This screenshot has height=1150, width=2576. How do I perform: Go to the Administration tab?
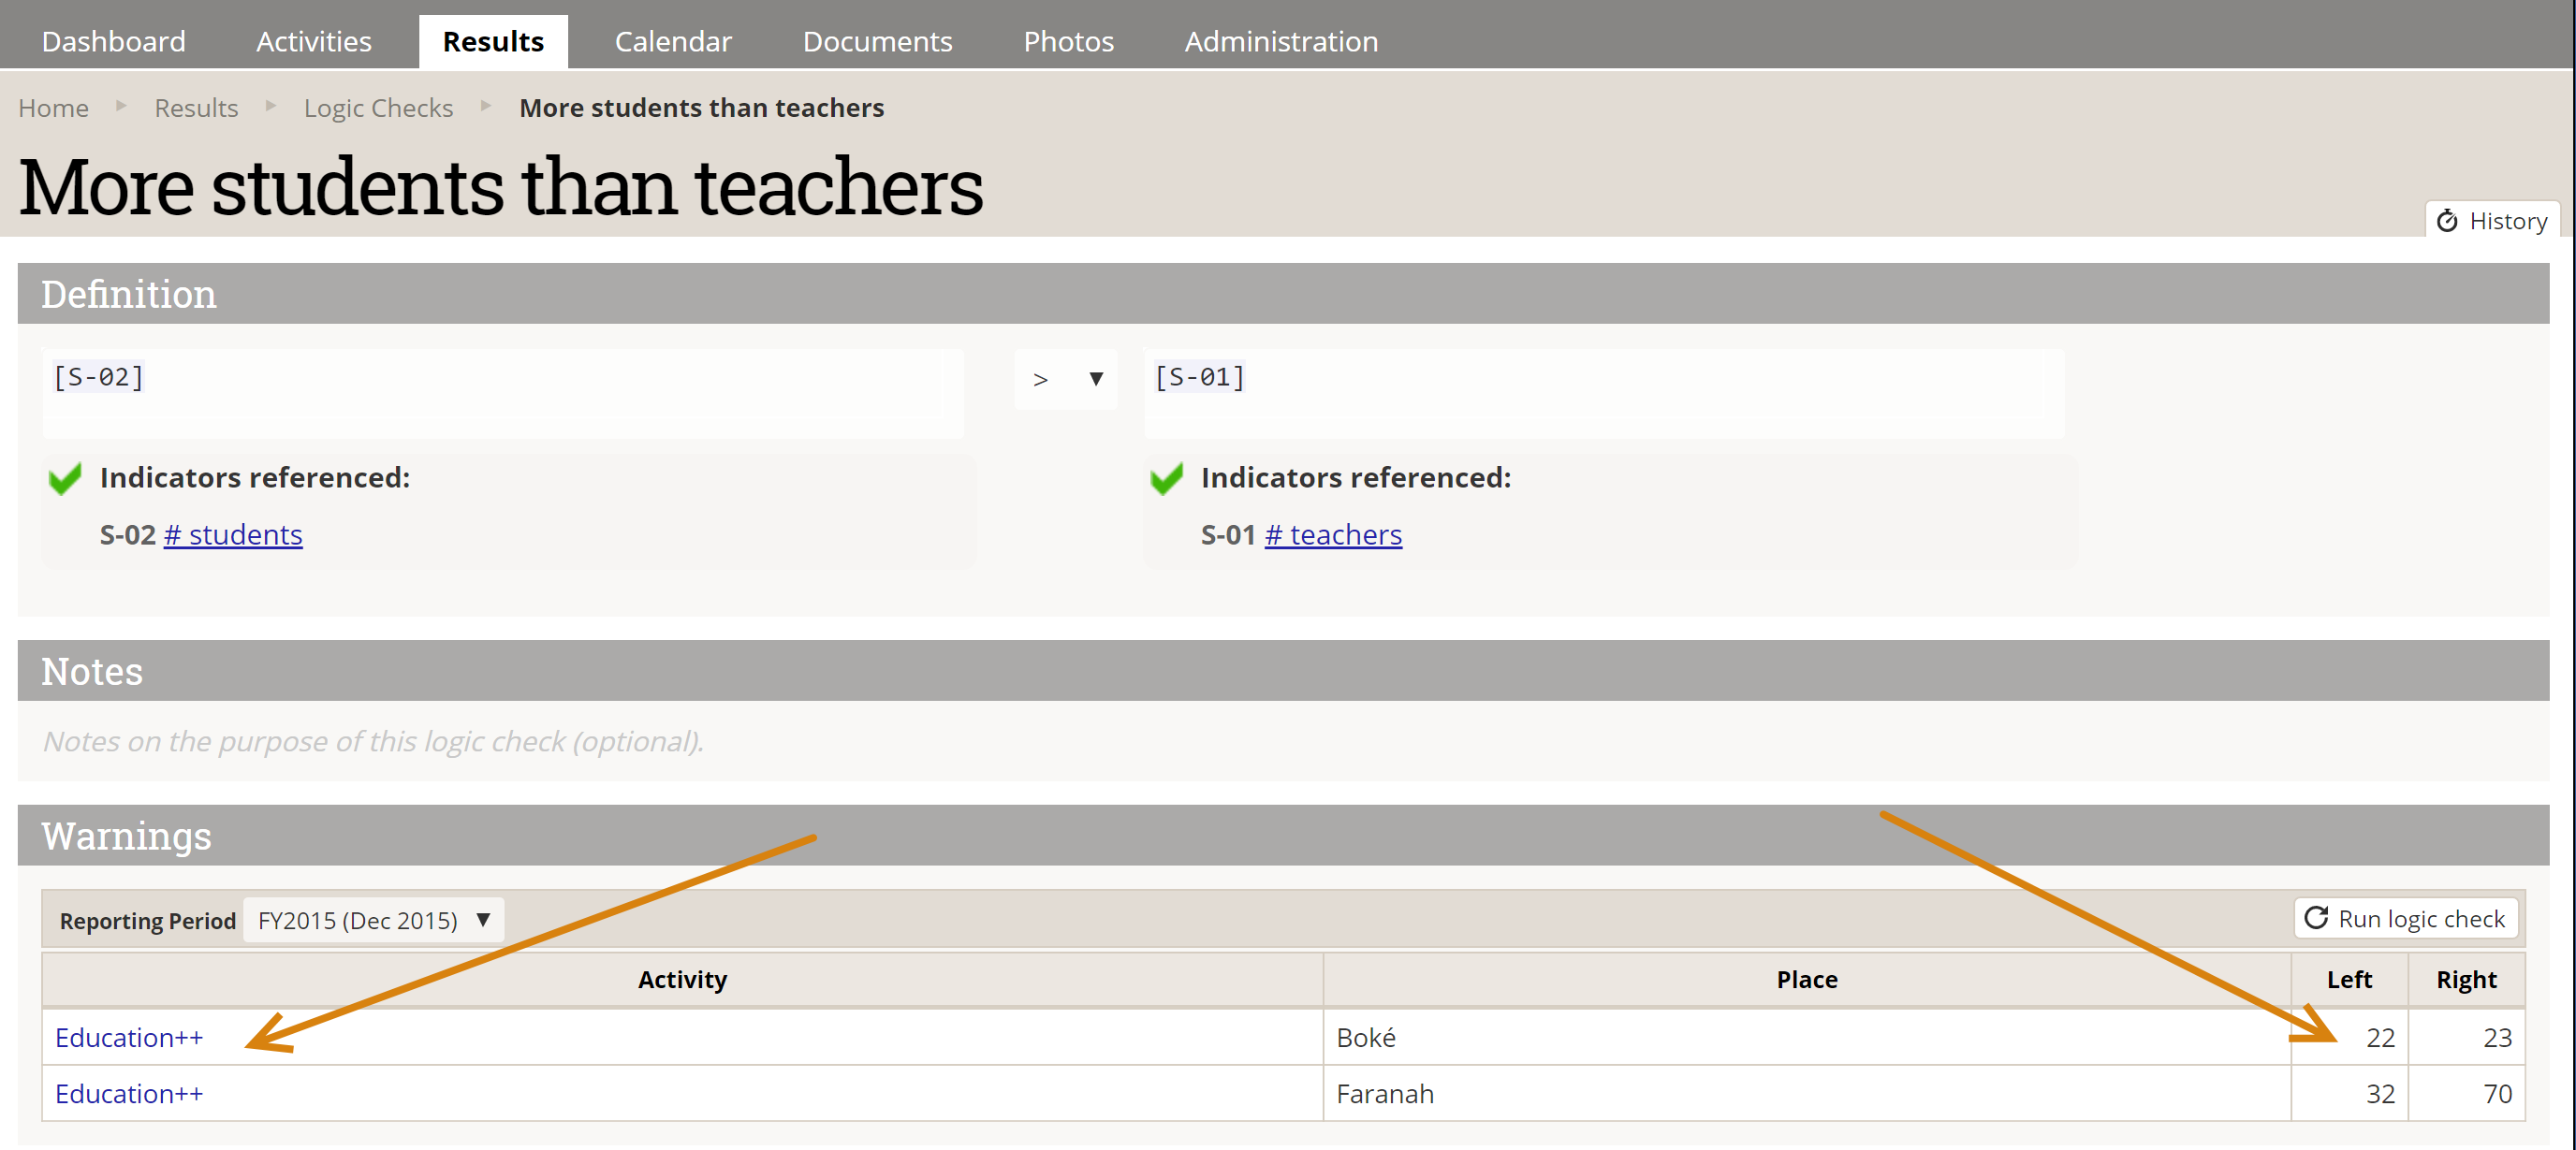click(1281, 41)
